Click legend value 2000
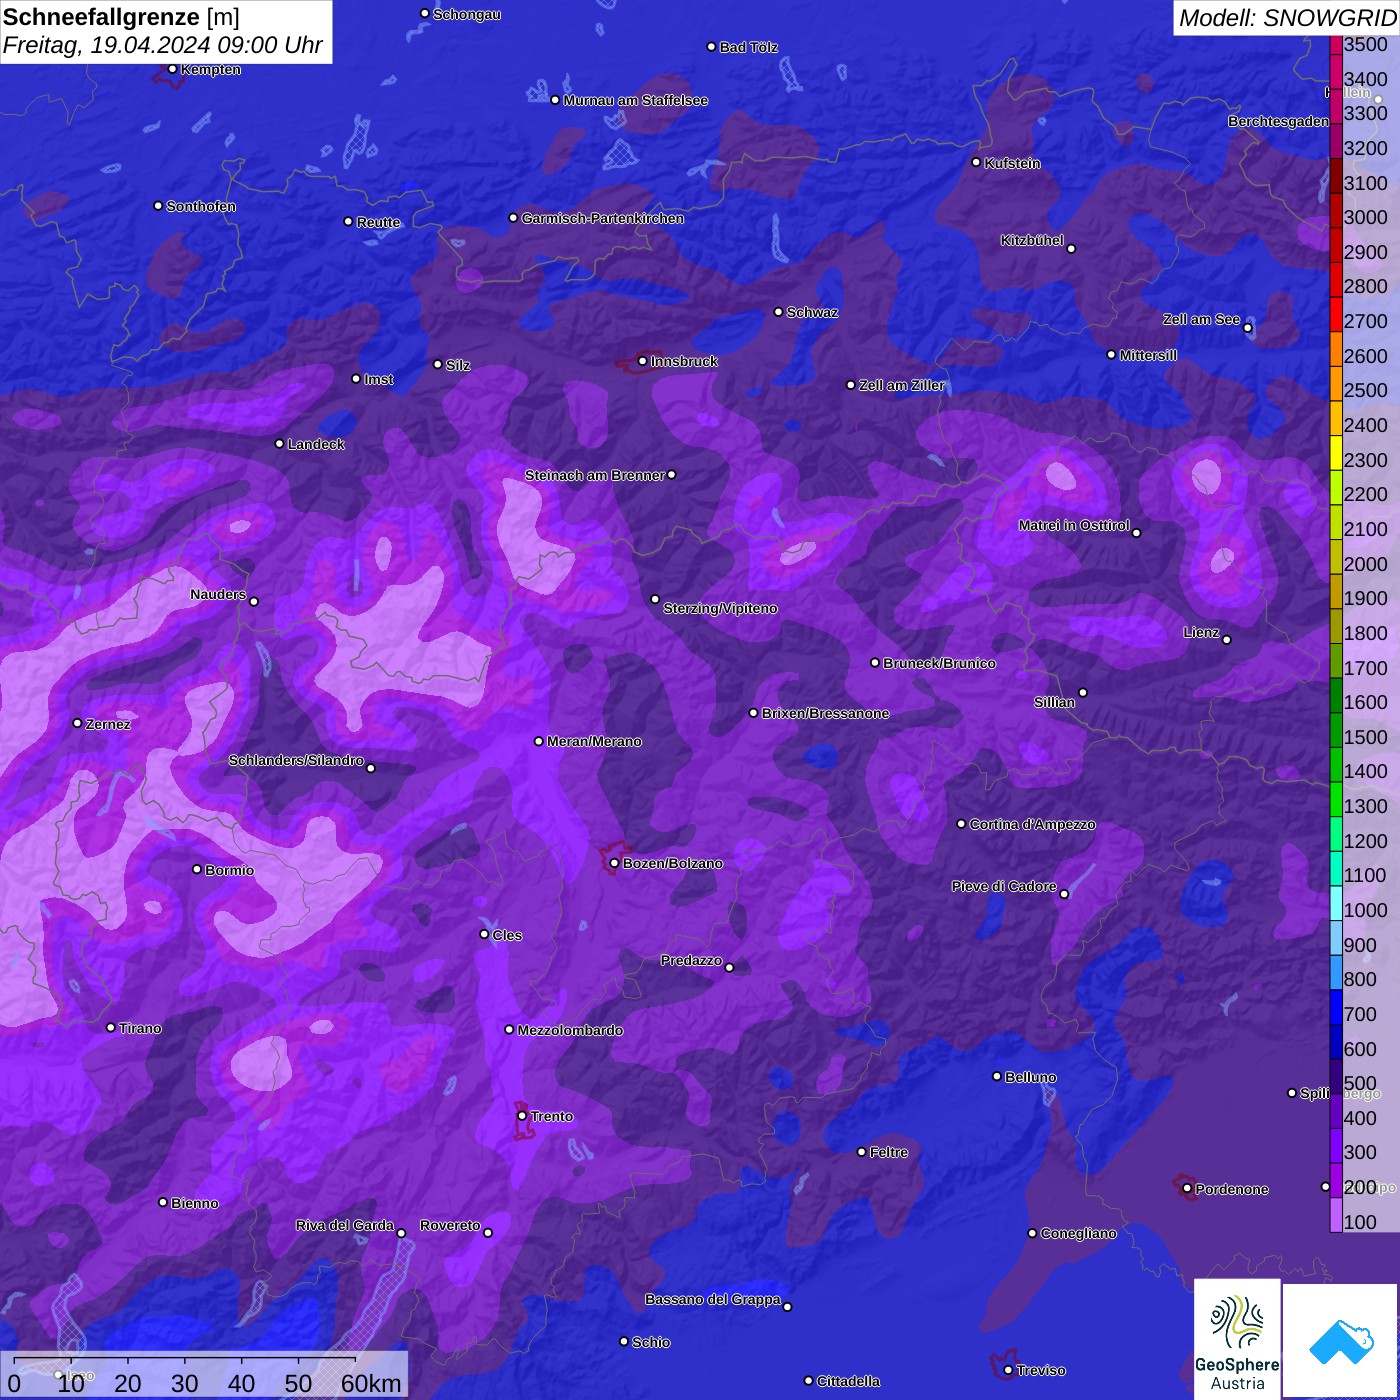The image size is (1400, 1400). tap(1366, 564)
